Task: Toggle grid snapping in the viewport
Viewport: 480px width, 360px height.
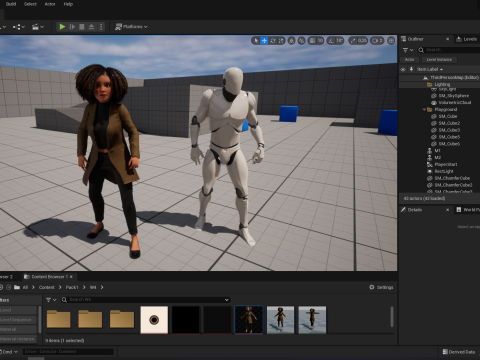Action: coord(312,41)
